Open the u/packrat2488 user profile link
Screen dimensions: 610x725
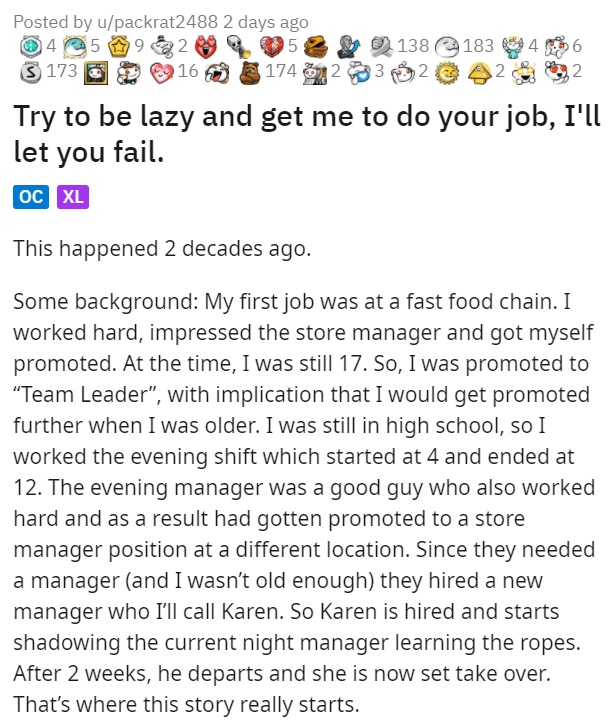(x=157, y=22)
